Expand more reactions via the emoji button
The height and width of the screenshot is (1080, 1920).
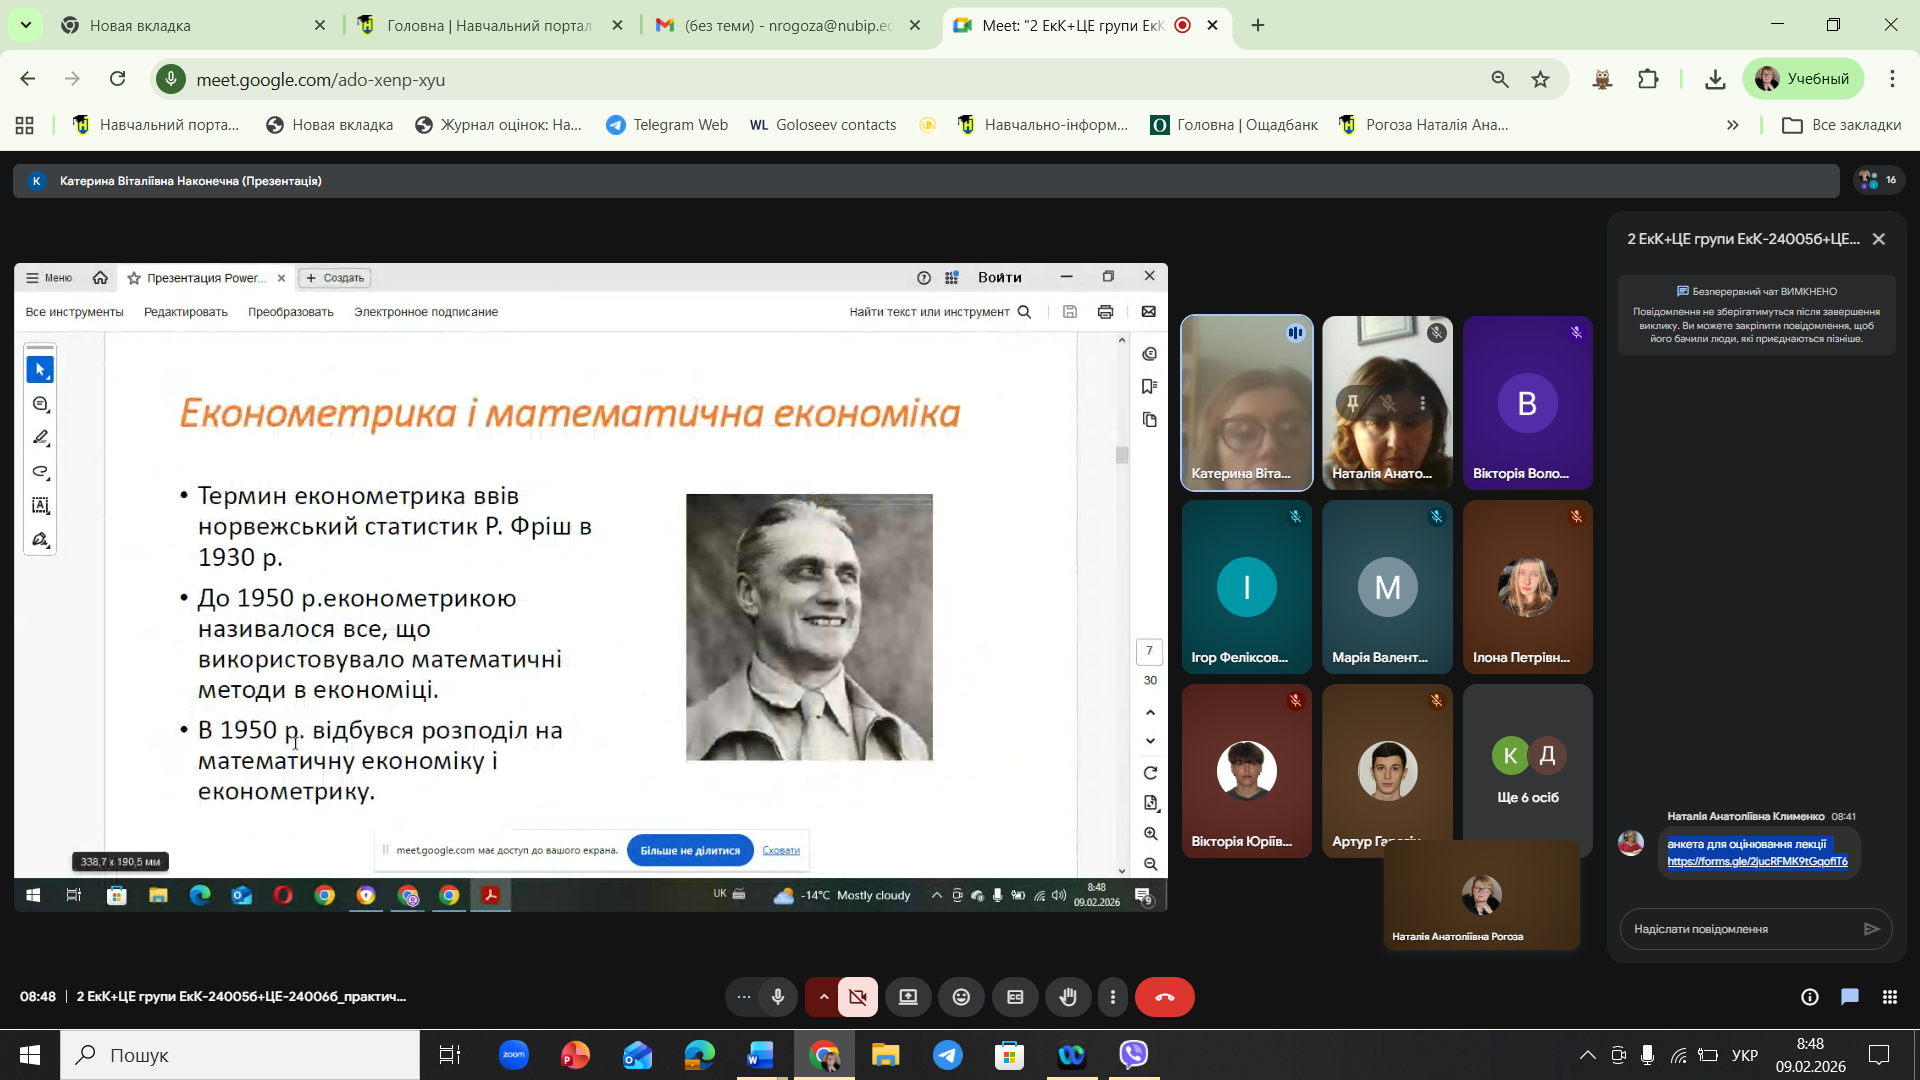961,997
